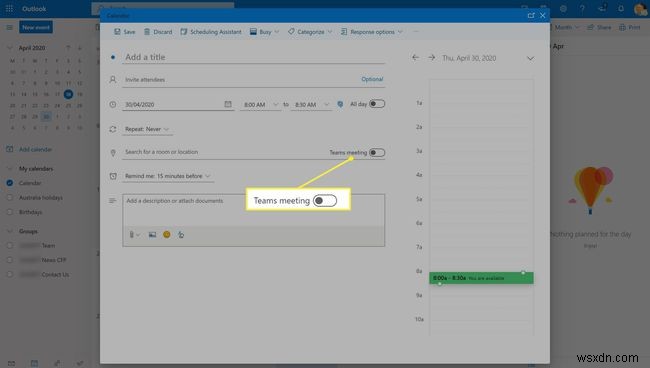Expand the Thu, April 30, 2020 chevron
This screenshot has width=650, height=368.
tap(530, 58)
